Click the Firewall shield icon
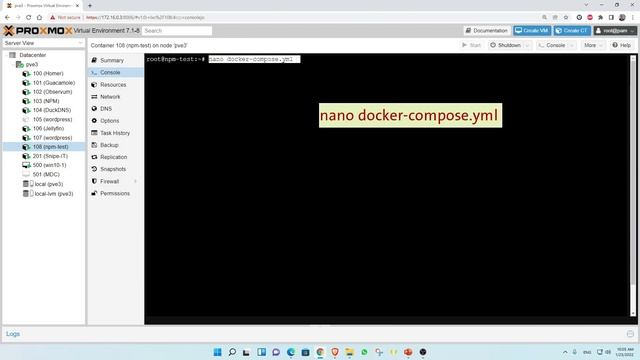The height and width of the screenshot is (360, 640). click(94, 181)
